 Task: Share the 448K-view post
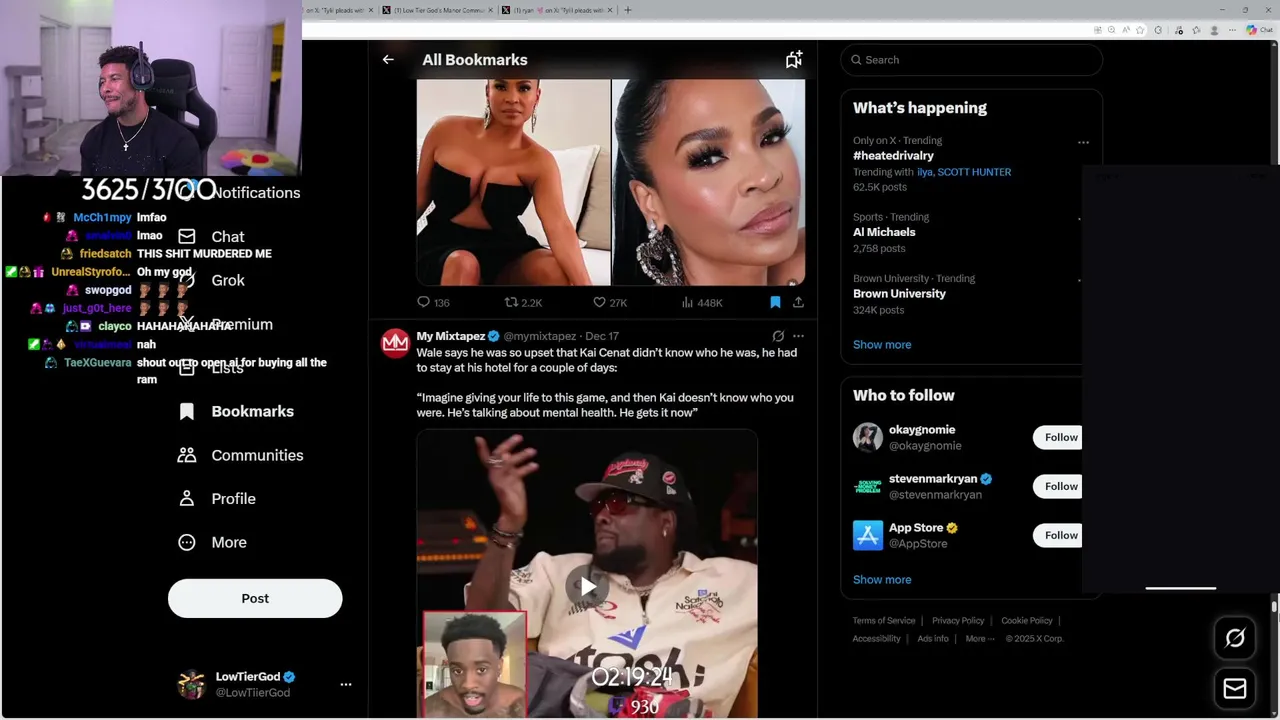[x=798, y=302]
